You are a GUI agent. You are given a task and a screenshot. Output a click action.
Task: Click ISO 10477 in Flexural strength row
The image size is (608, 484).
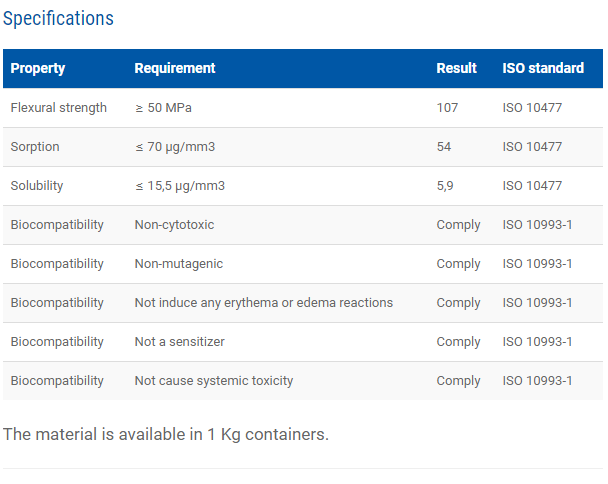tap(532, 108)
